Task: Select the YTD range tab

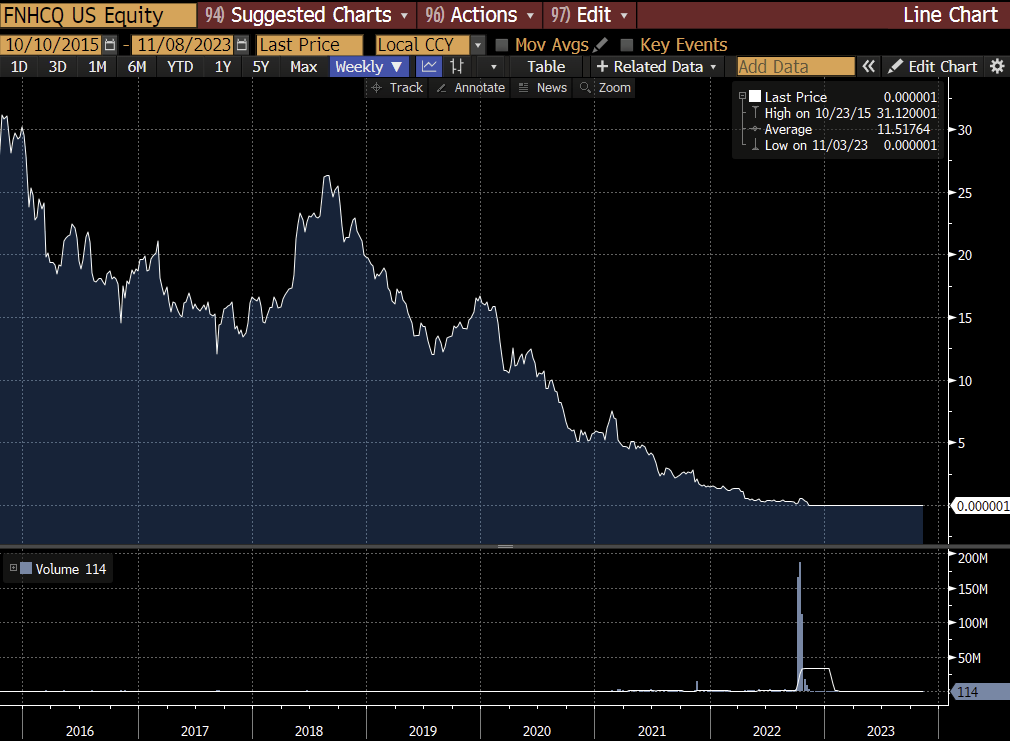Action: click(180, 66)
